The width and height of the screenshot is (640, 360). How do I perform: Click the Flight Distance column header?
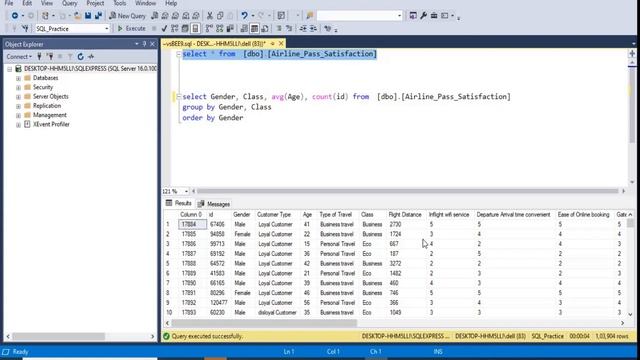tap(404, 214)
